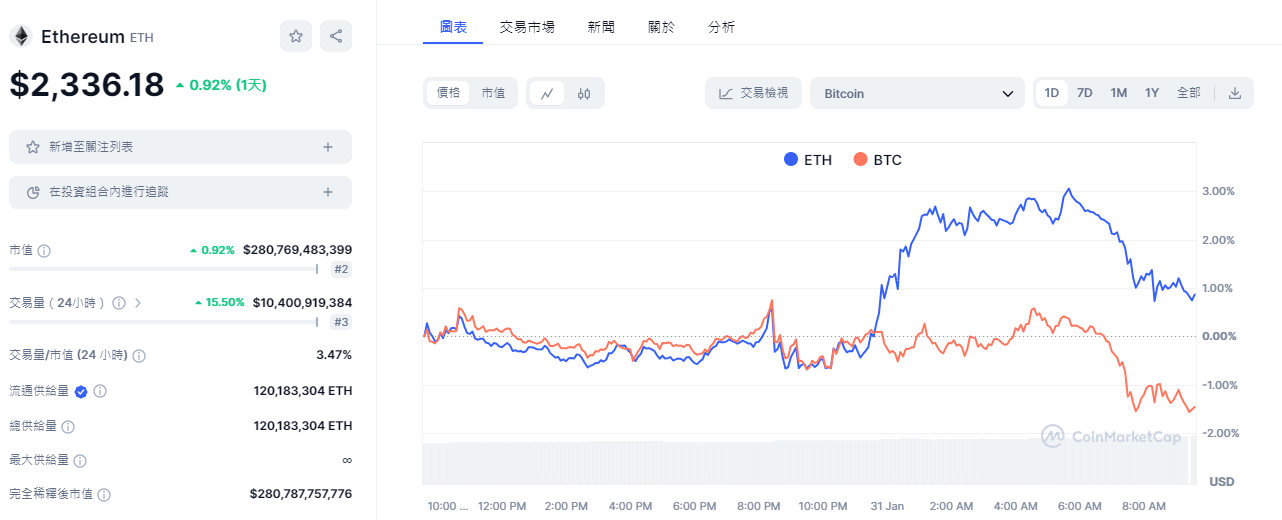Click volume value $10,400,919,384
1282x520 pixels.
[x=302, y=302]
